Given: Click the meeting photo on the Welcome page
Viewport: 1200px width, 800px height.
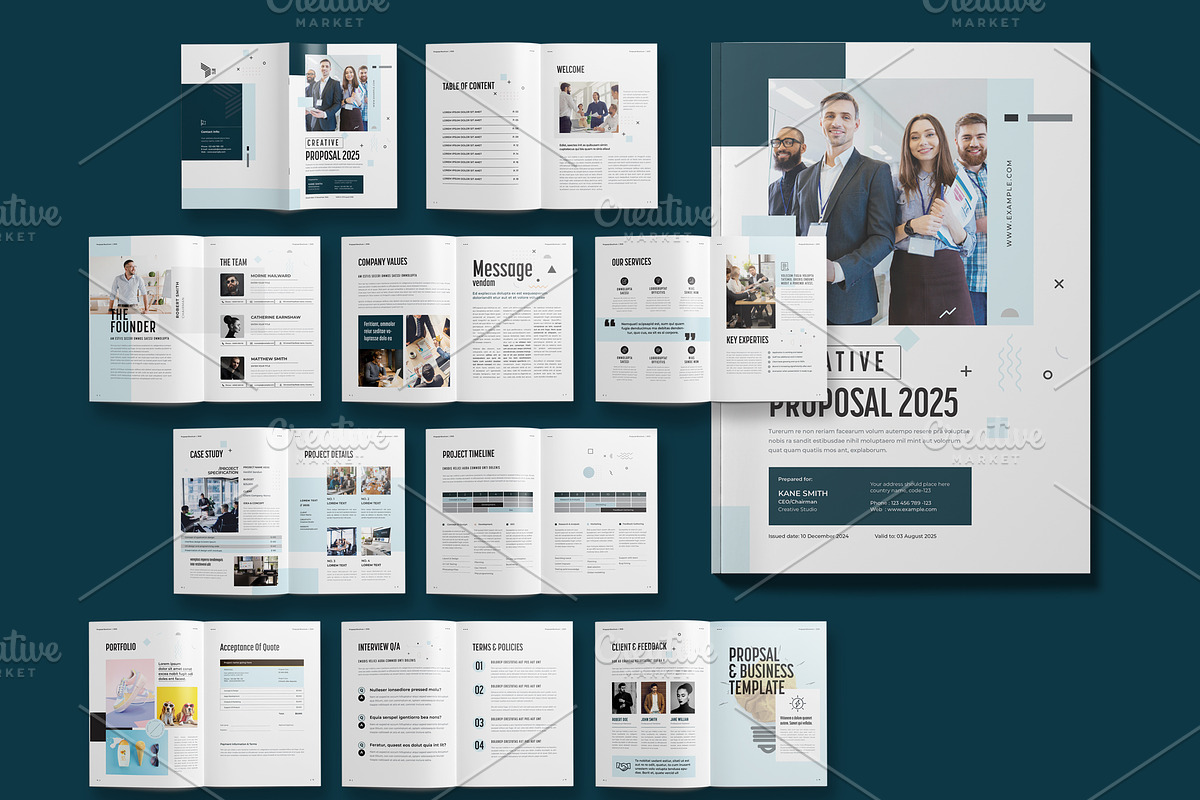Looking at the screenshot, I should [x=588, y=107].
